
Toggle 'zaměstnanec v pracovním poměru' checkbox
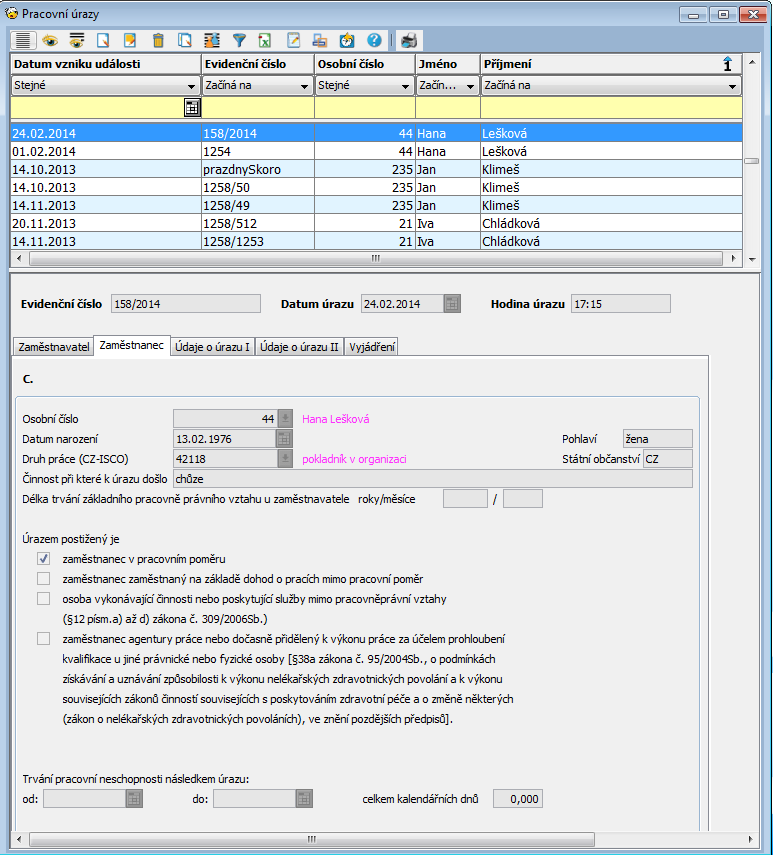pyautogui.click(x=43, y=559)
